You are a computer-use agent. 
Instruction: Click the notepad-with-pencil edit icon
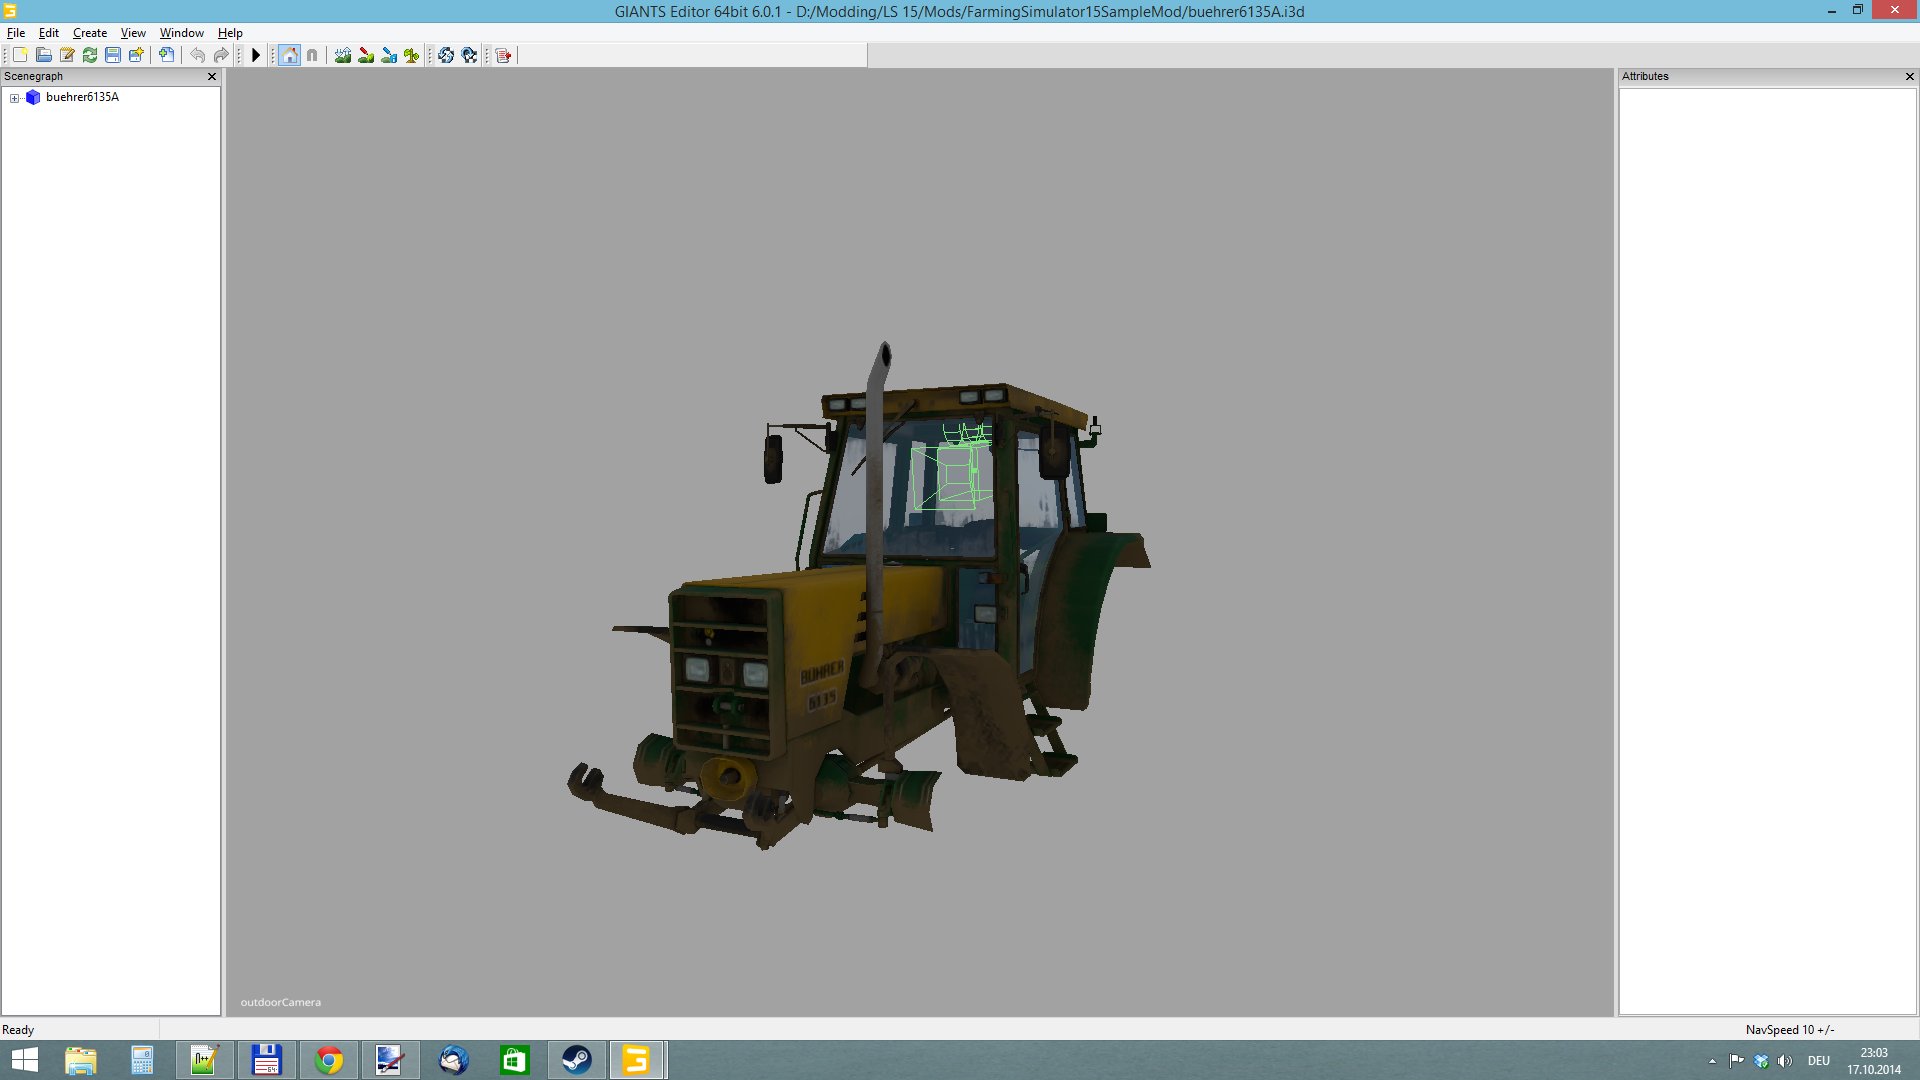(67, 55)
